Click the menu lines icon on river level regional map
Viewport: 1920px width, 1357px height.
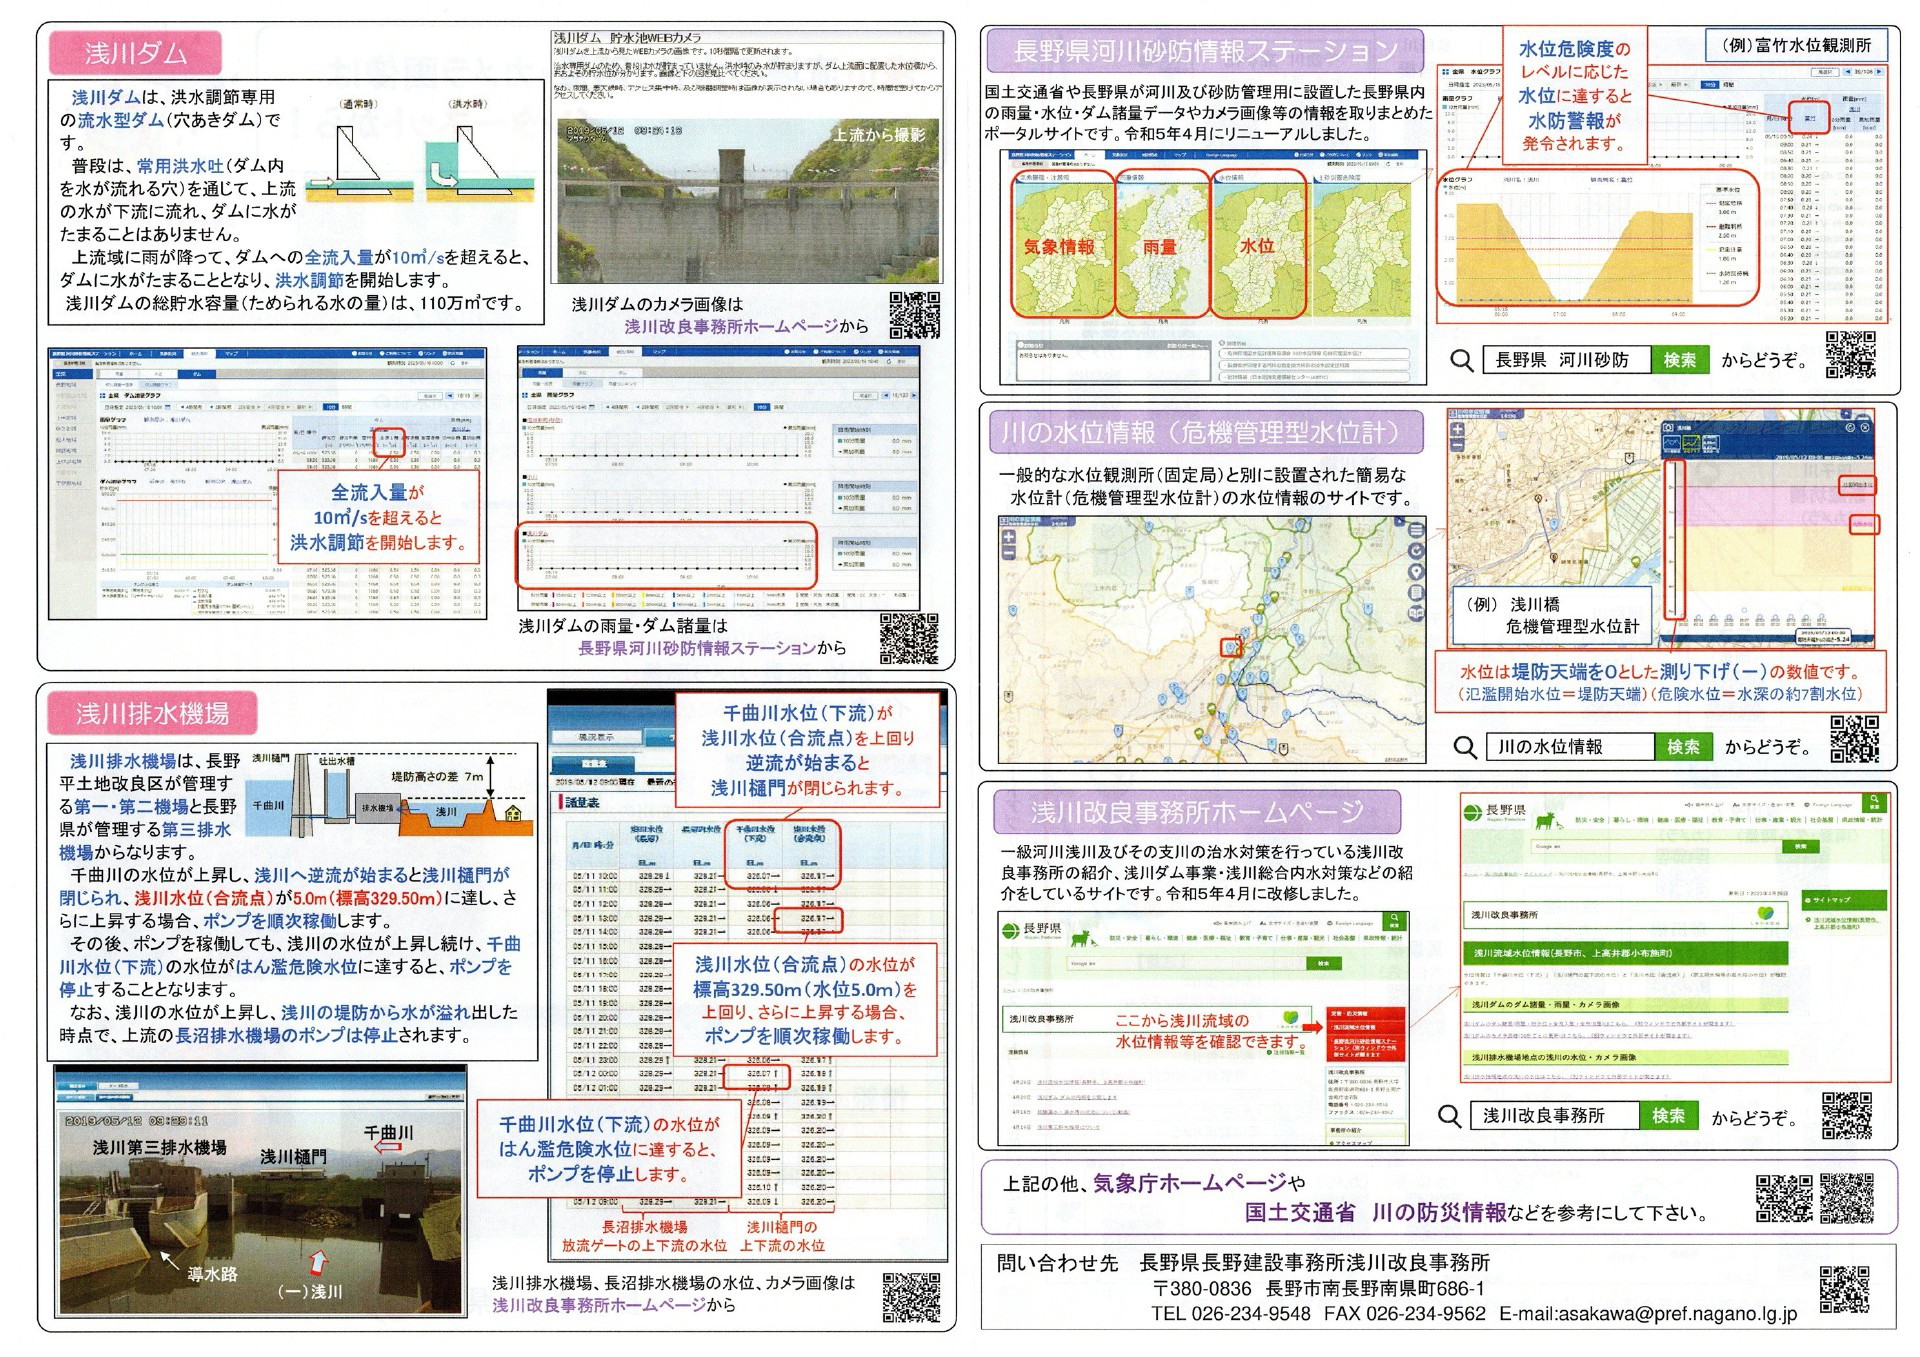coord(1416,530)
